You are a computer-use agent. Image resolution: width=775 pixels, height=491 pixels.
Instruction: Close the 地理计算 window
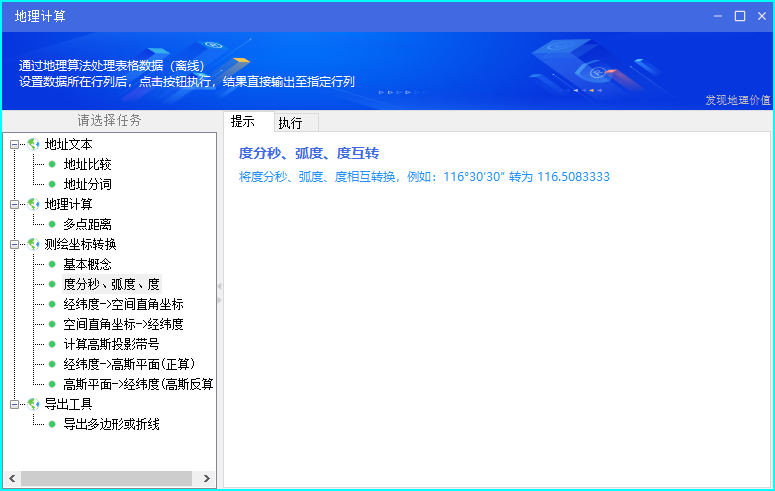click(762, 16)
